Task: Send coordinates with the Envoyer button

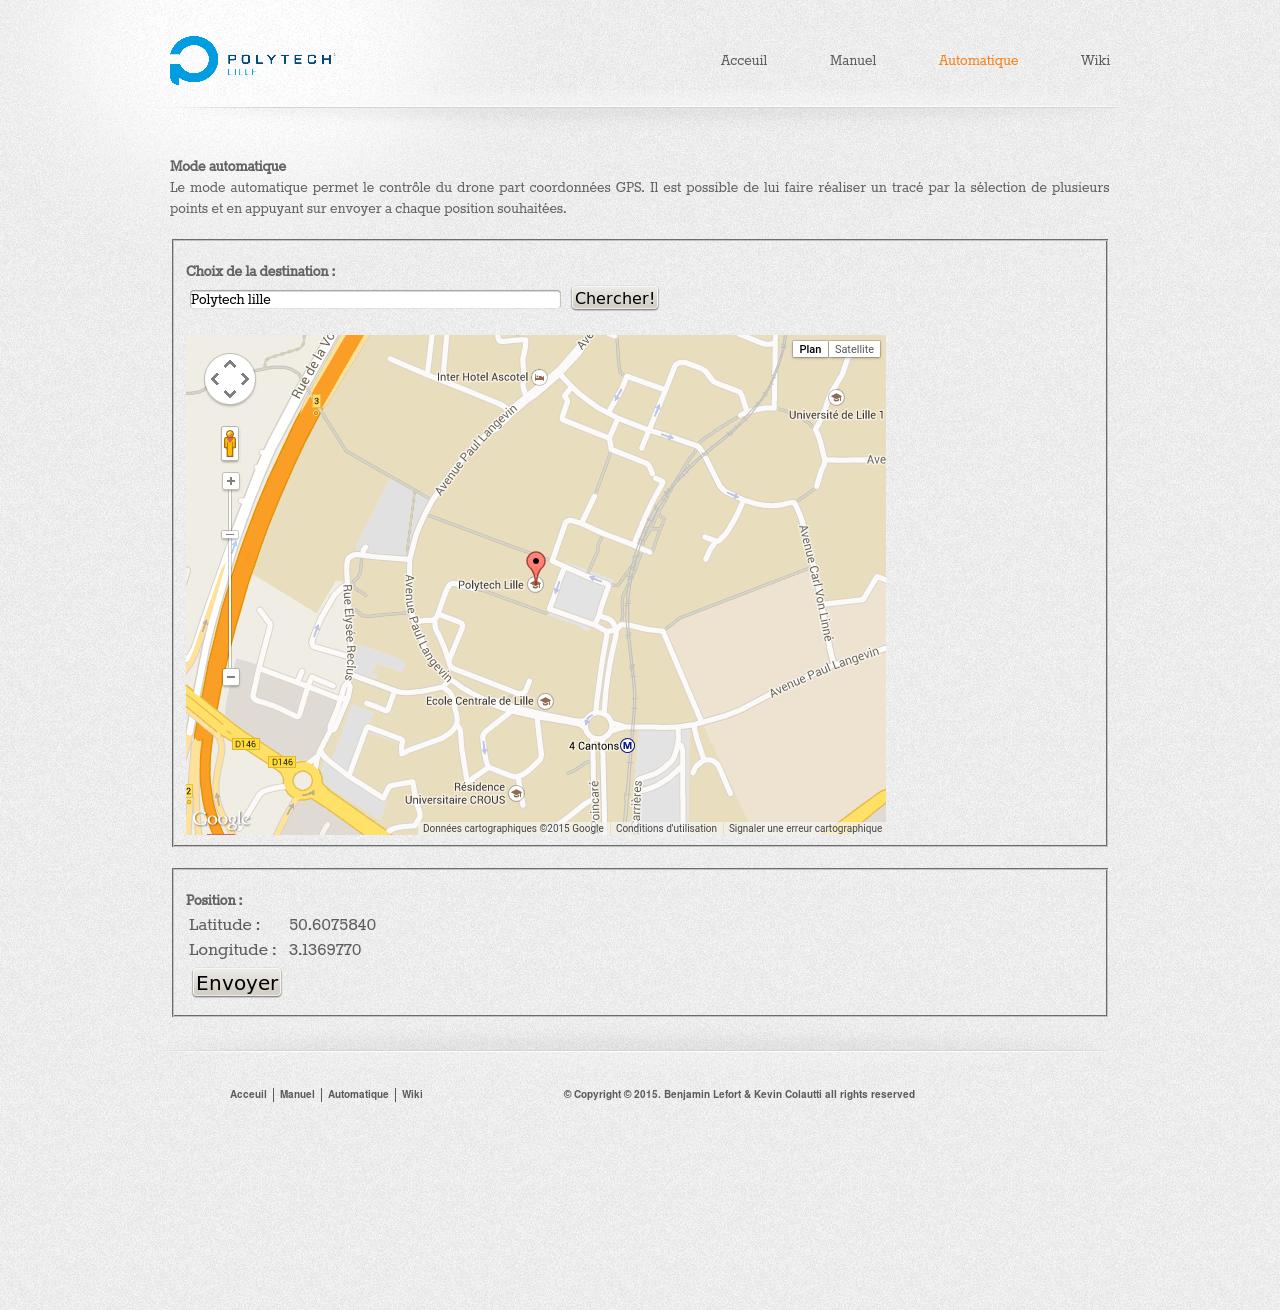Action: tap(237, 983)
